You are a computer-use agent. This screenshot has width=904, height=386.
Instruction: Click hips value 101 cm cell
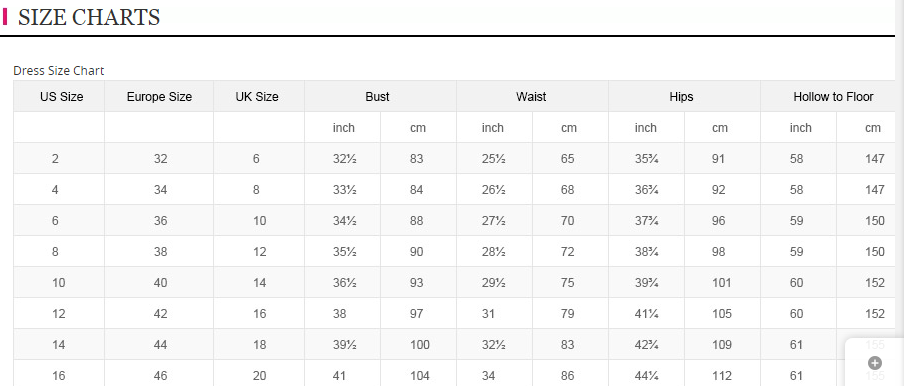coord(722,283)
